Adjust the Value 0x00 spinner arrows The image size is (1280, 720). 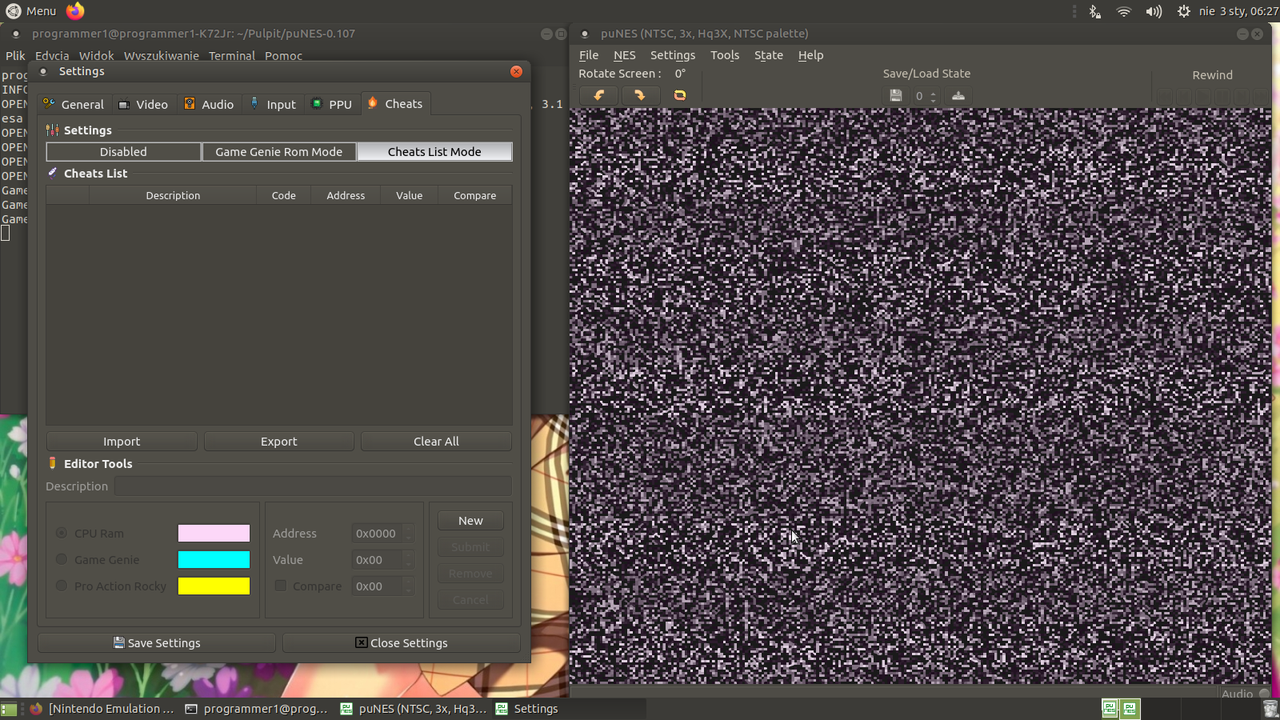pyautogui.click(x=409, y=560)
